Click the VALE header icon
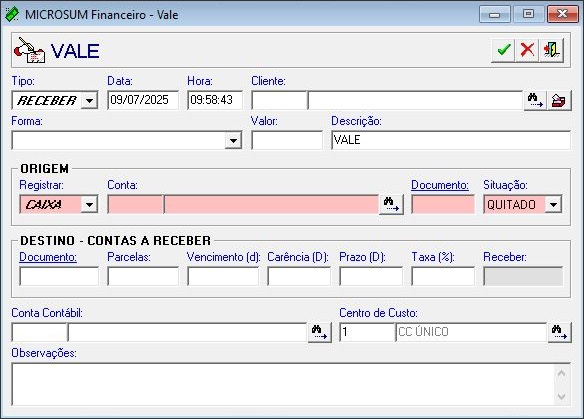 click(29, 50)
